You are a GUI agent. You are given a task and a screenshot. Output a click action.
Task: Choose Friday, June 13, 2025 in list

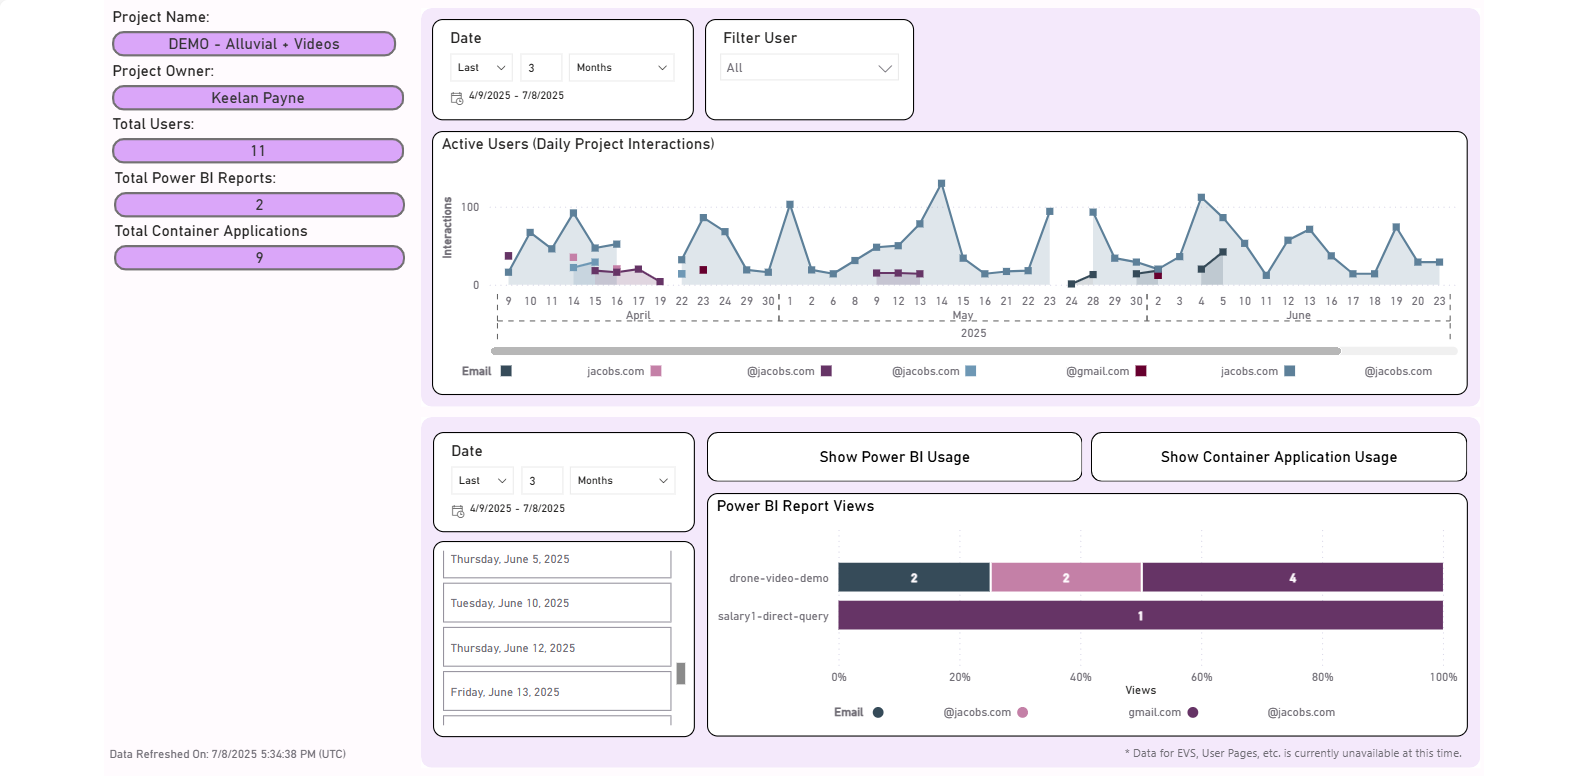click(x=556, y=692)
